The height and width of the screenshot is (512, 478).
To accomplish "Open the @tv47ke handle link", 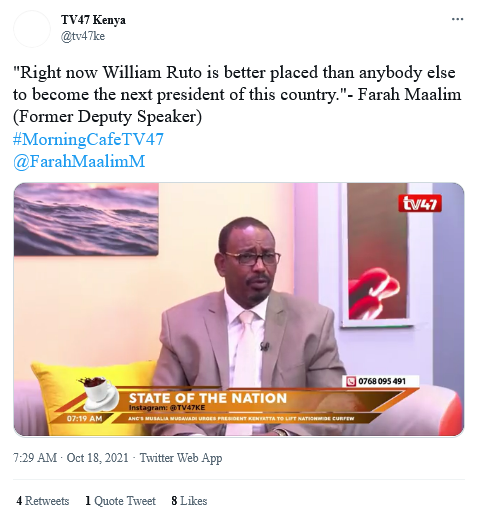I will [x=83, y=36].
